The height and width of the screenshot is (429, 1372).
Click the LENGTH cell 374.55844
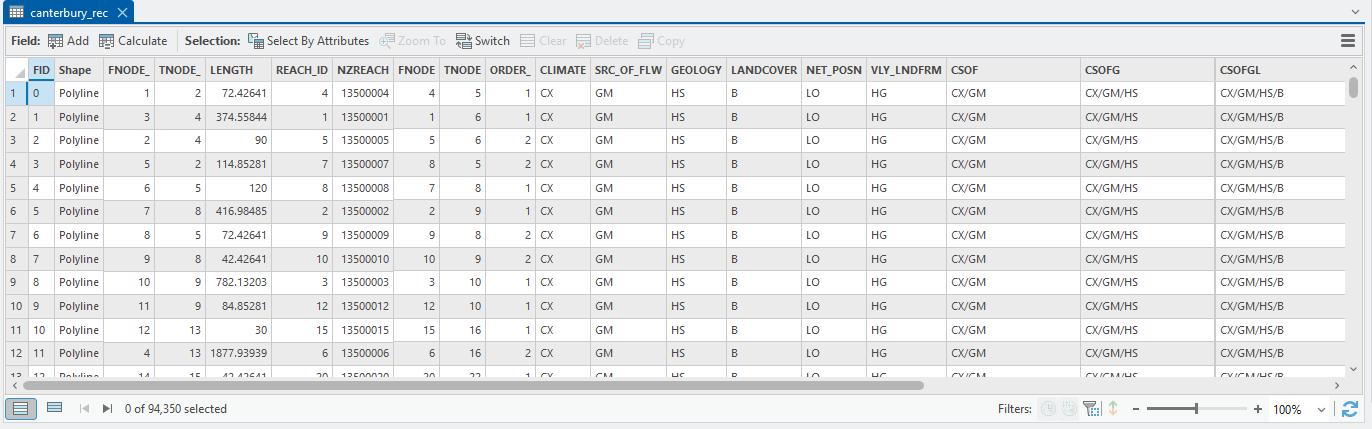[239, 116]
